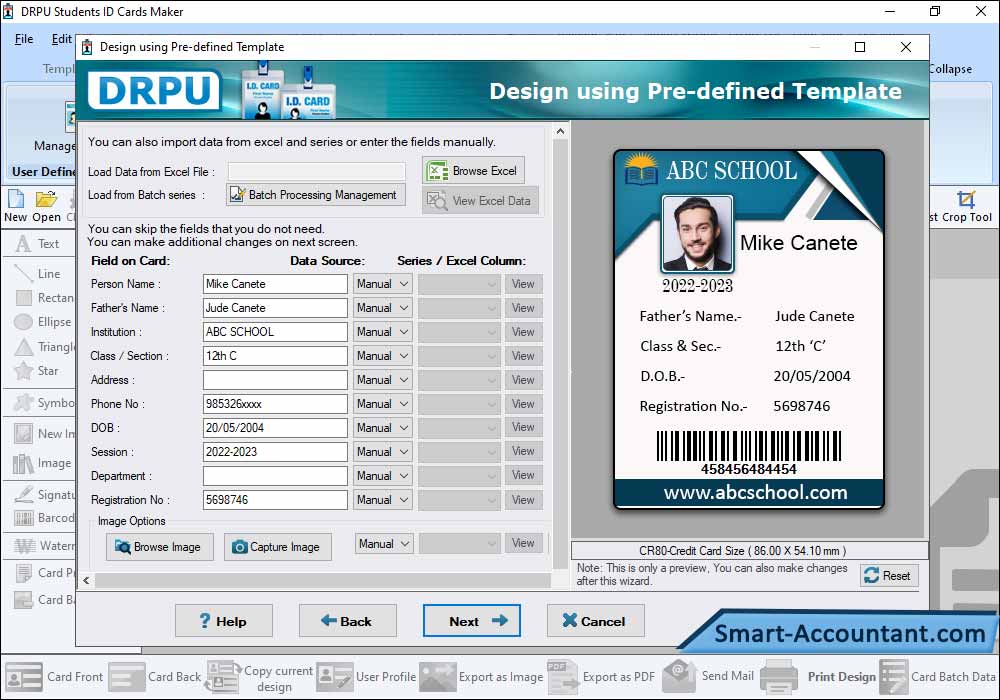Click the Back button
Image resolution: width=1000 pixels, height=700 pixels.
click(x=348, y=621)
